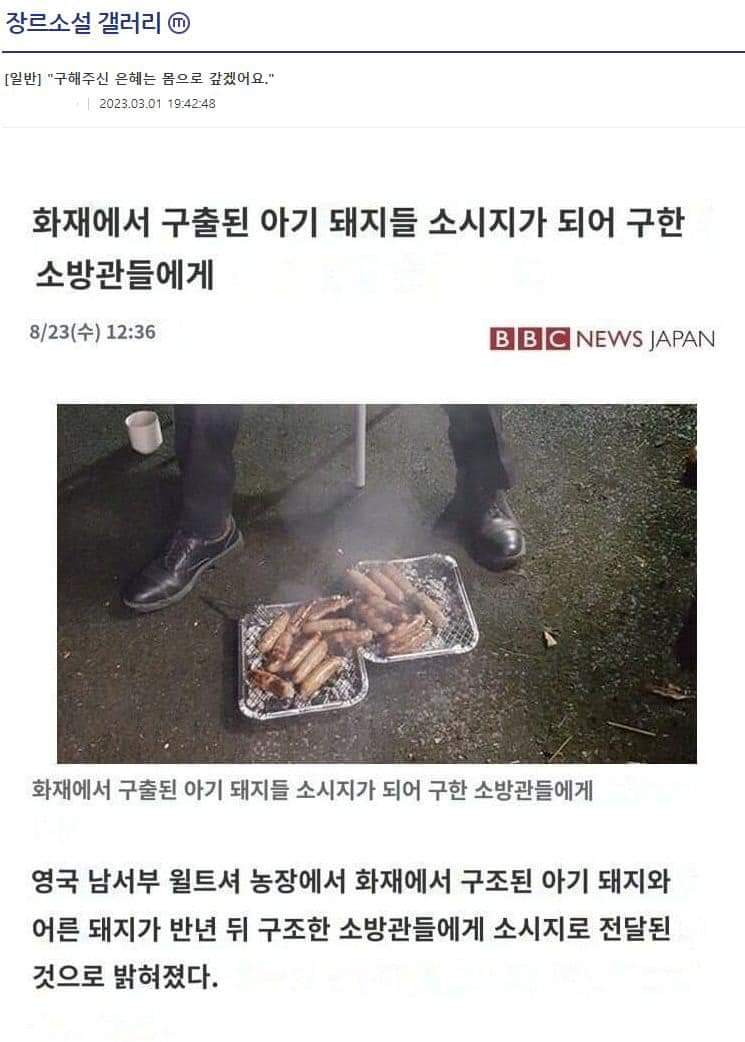Select the [일반] category tag

pos(23,79)
